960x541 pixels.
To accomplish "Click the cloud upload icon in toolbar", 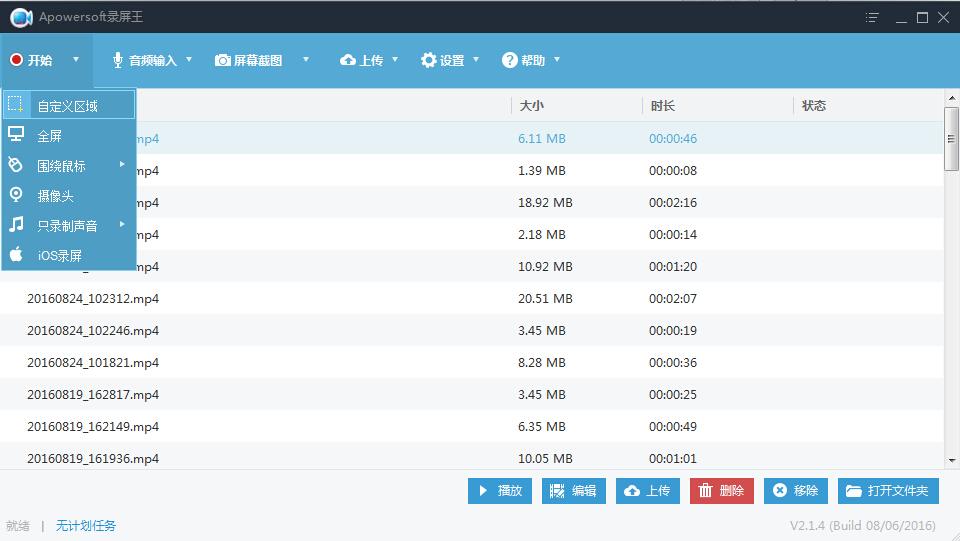I will 348,60.
